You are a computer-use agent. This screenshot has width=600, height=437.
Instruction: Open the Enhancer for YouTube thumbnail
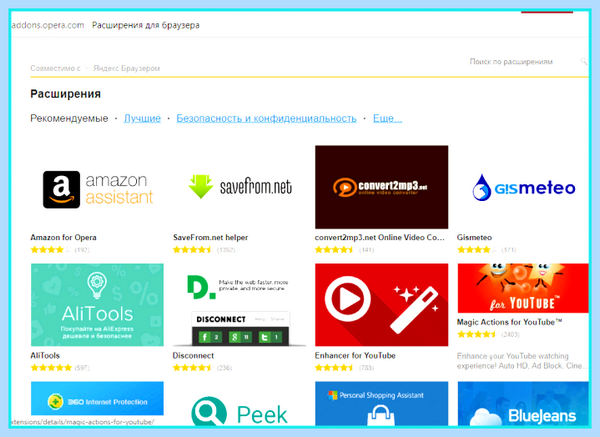(382, 305)
